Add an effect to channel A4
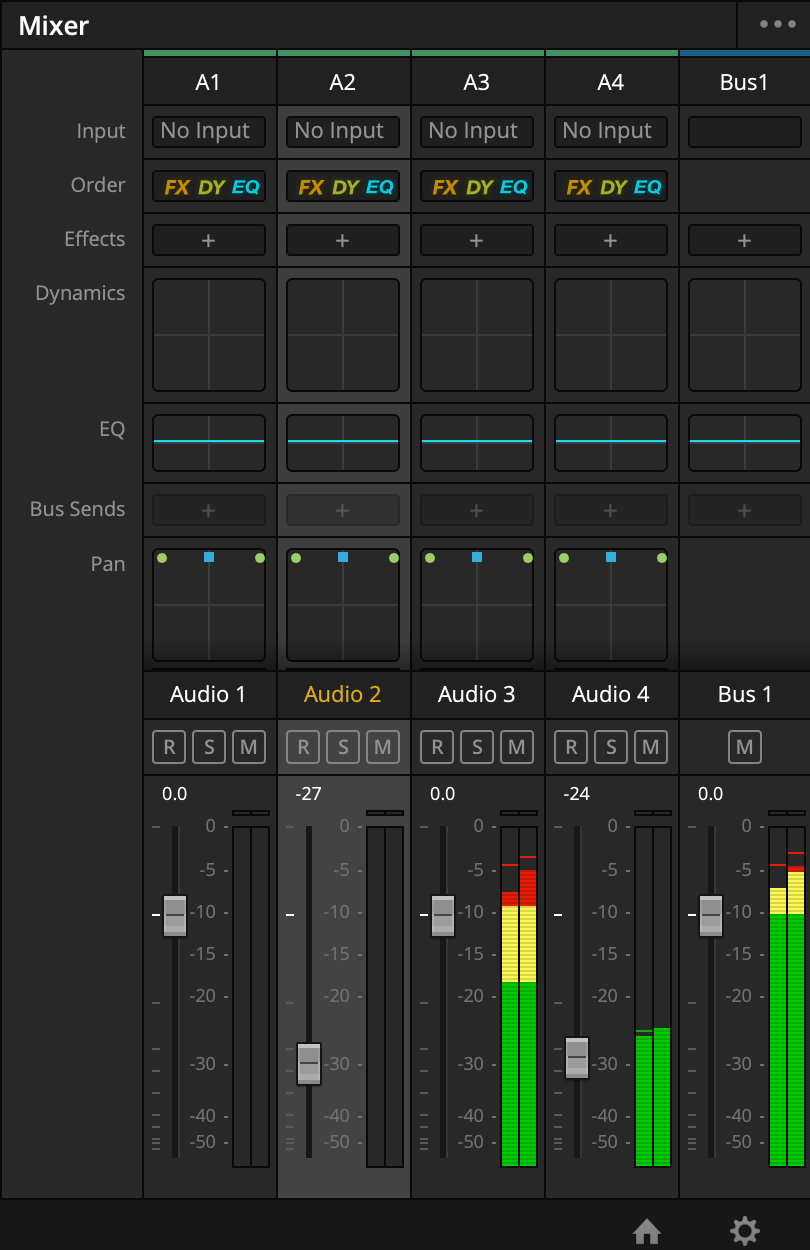Viewport: 810px width, 1250px height. tap(610, 240)
